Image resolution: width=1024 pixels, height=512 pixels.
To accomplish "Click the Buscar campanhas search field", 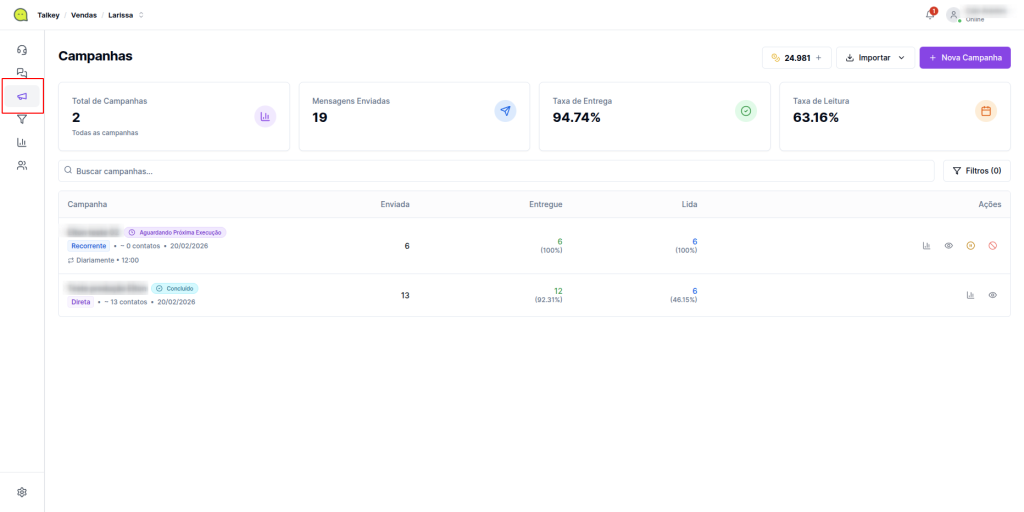I will click(495, 171).
